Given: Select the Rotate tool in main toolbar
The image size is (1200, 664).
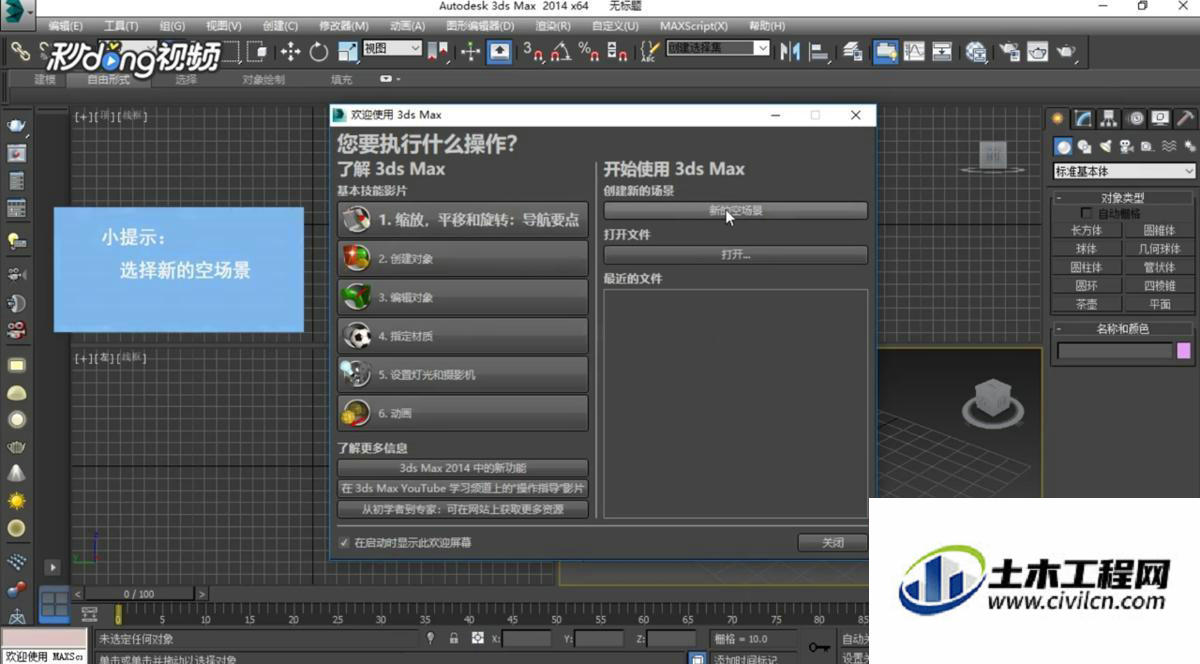Looking at the screenshot, I should pos(319,51).
